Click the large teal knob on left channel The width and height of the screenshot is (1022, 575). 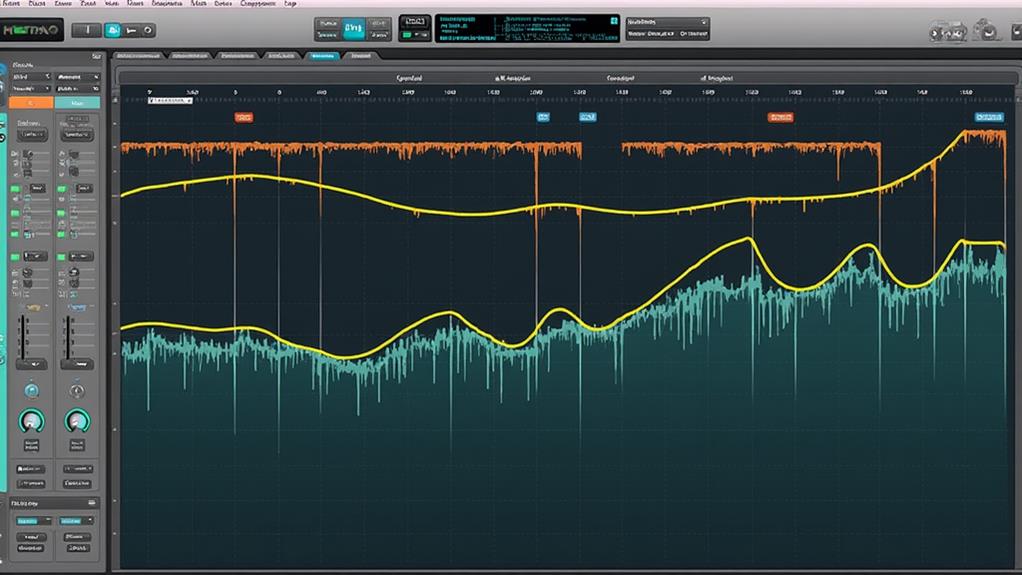point(31,421)
